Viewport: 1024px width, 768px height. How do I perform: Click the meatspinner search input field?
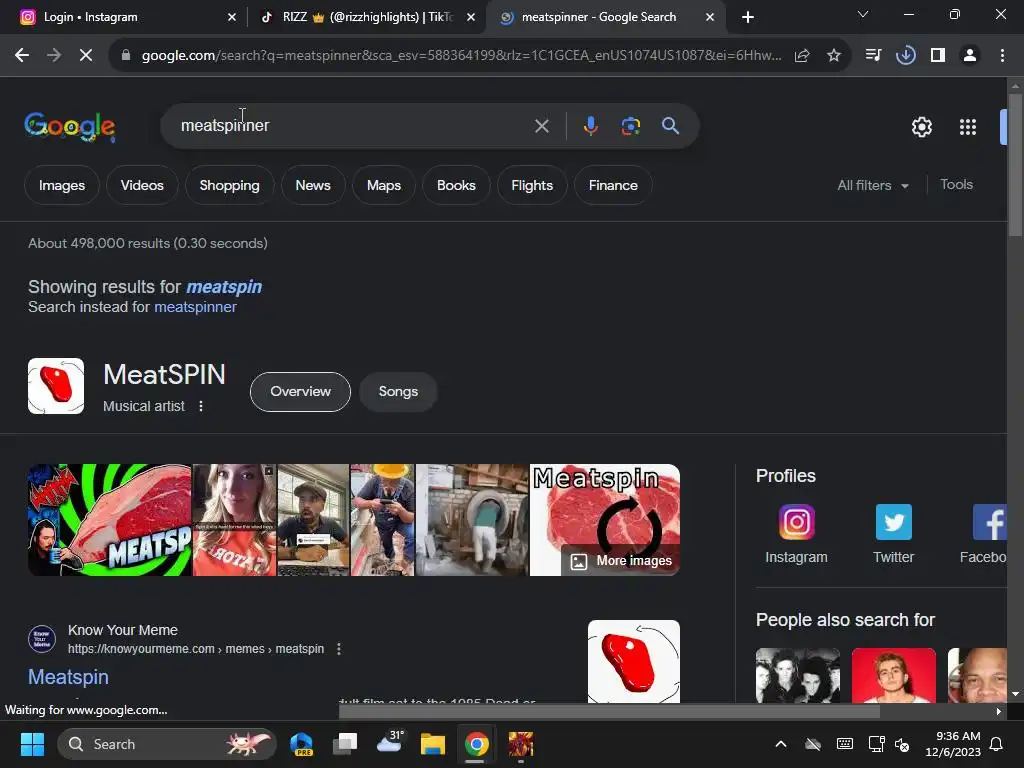(x=353, y=126)
